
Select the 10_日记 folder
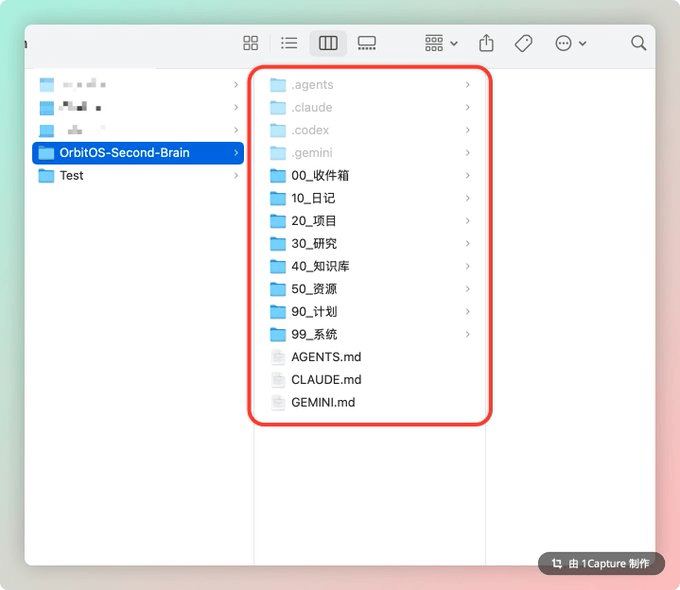313,198
